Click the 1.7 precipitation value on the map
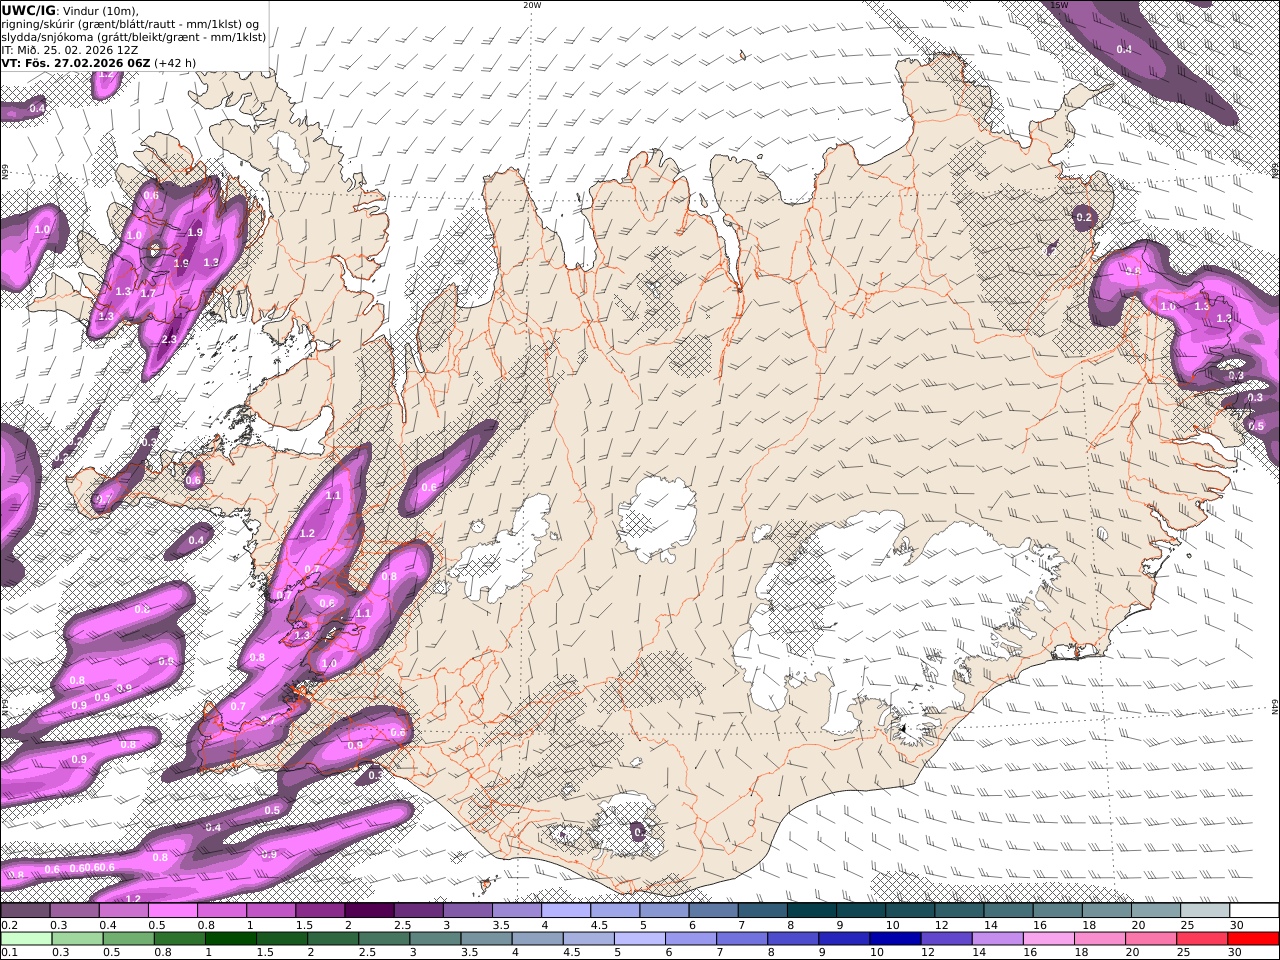1280x960 pixels. click(148, 294)
